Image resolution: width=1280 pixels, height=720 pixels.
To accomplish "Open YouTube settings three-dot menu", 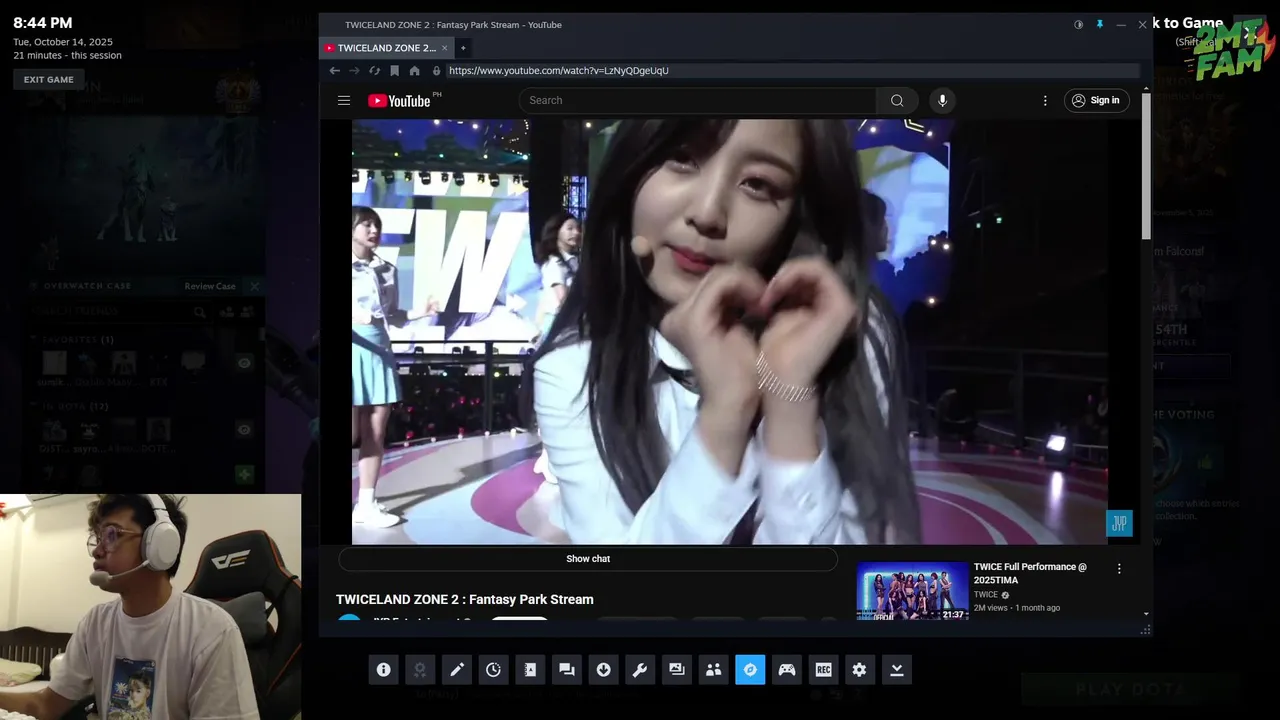I will (1045, 100).
